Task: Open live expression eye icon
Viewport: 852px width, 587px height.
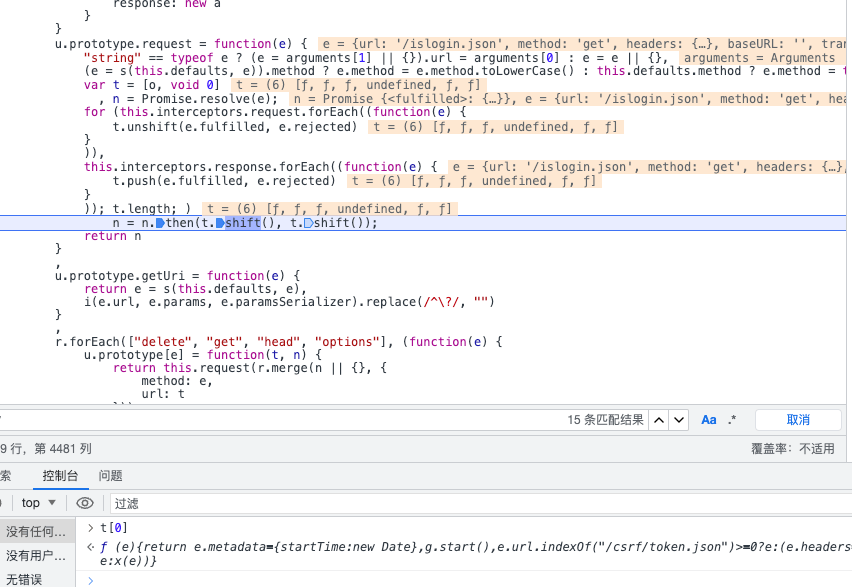Action: point(85,503)
